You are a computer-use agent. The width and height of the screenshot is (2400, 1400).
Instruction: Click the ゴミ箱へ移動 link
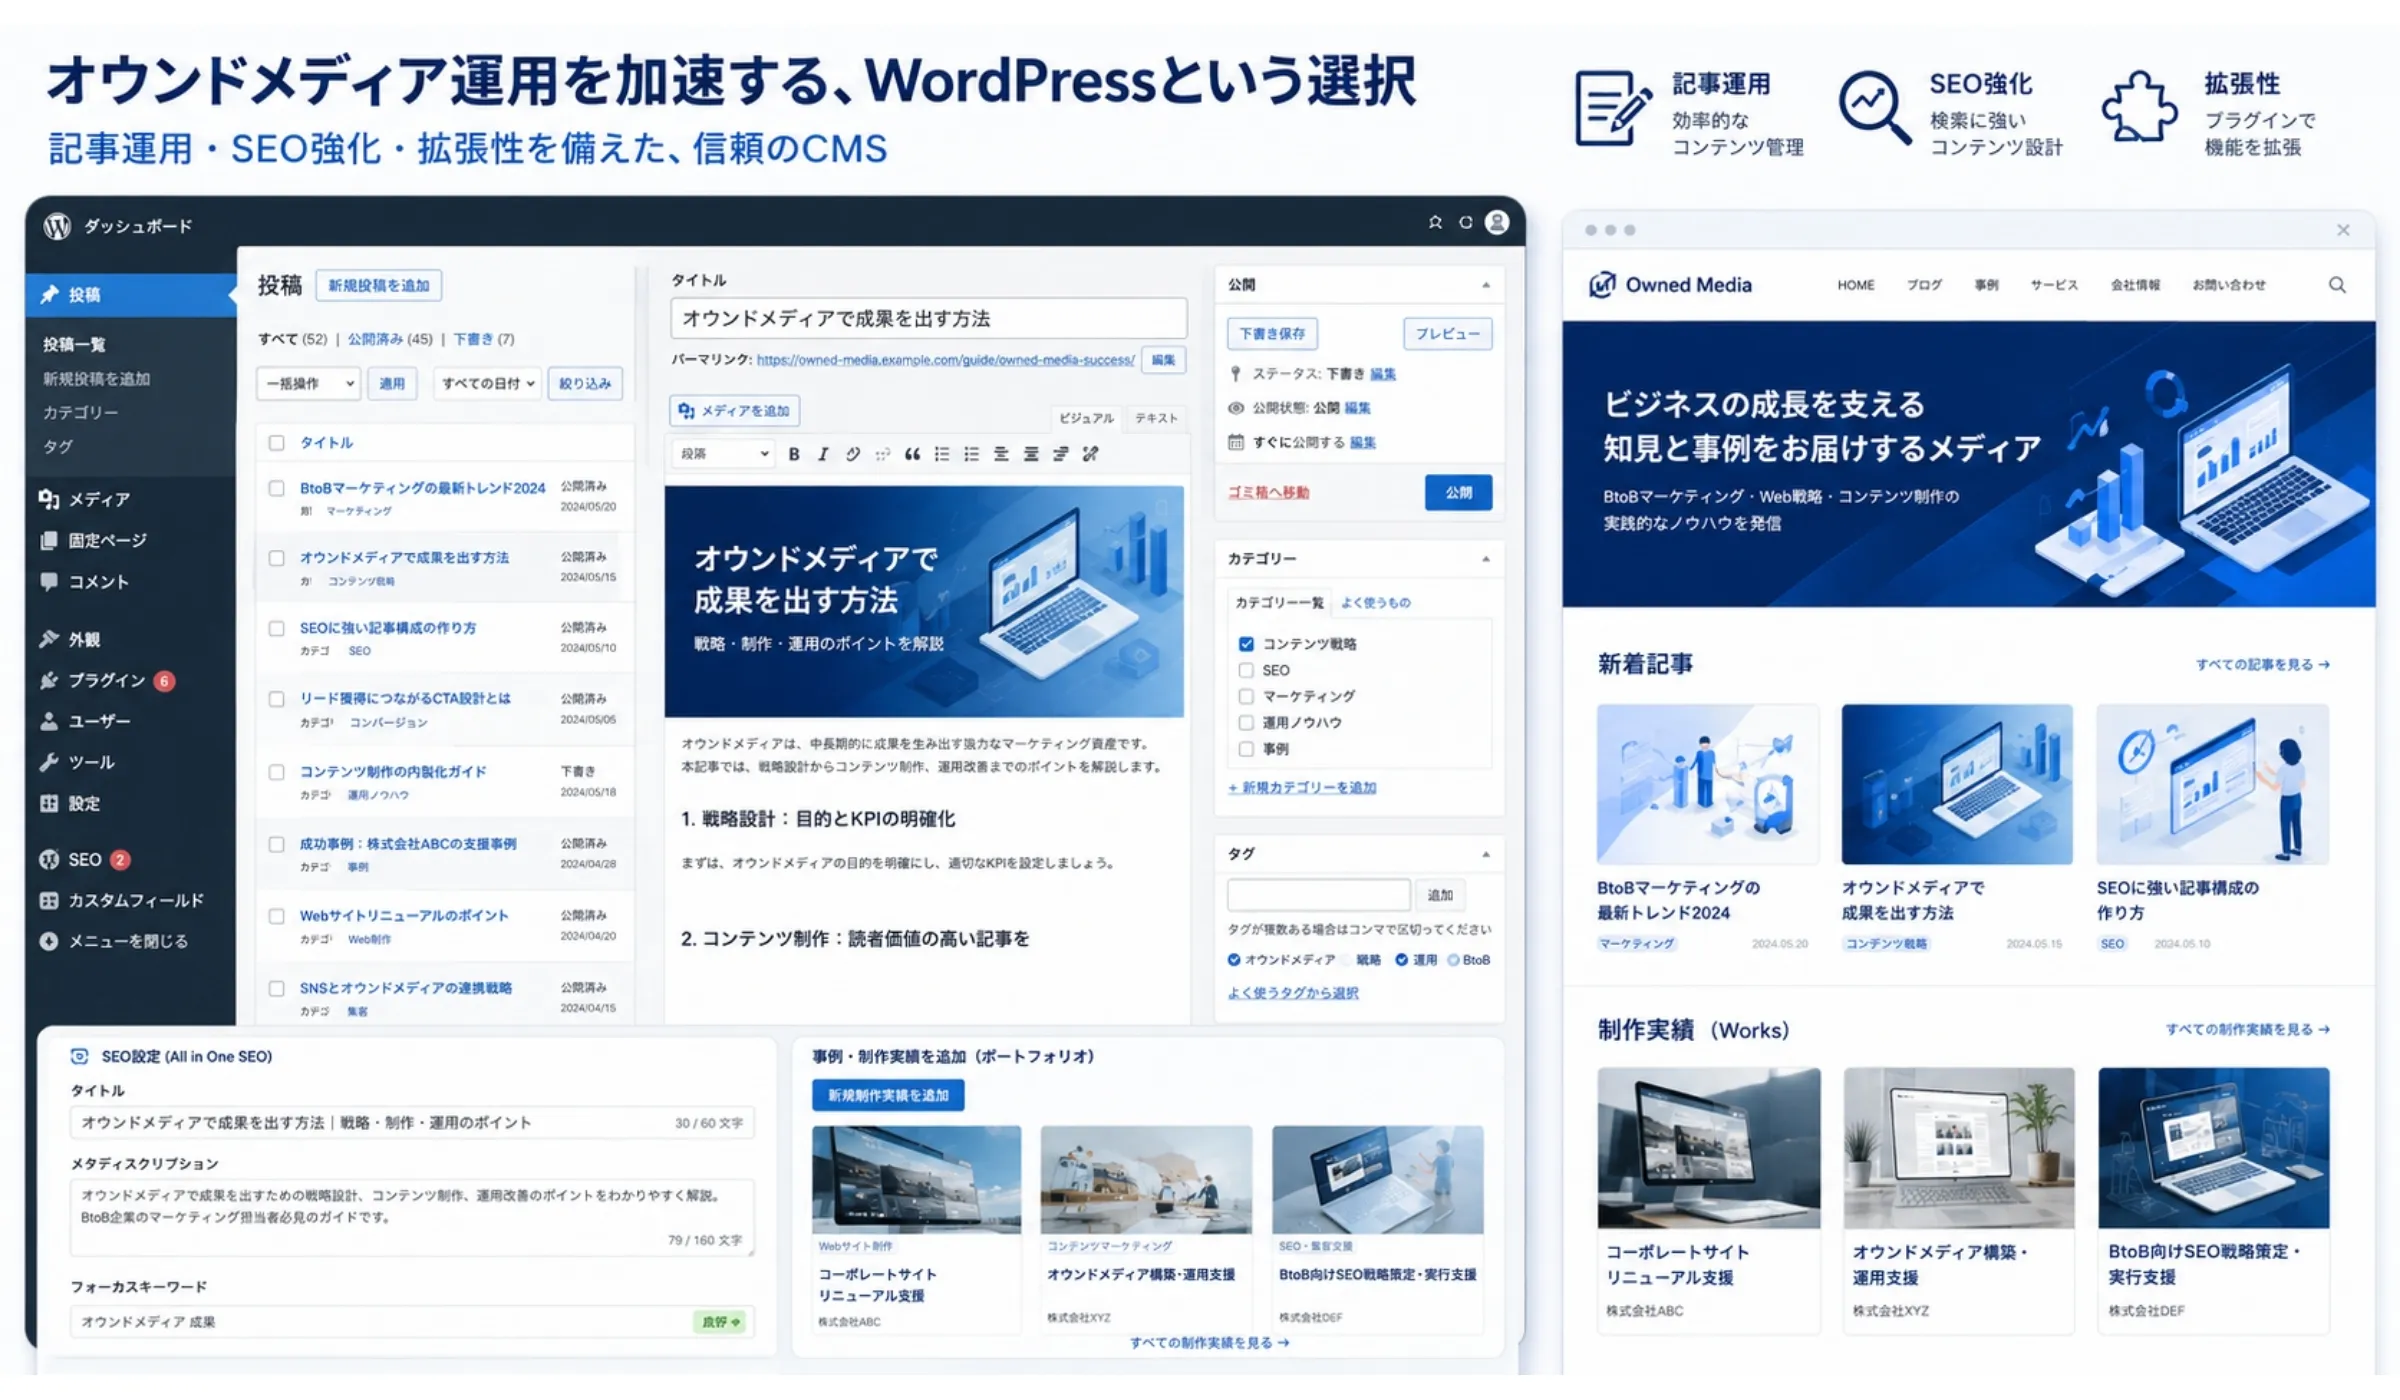pyautogui.click(x=1268, y=492)
